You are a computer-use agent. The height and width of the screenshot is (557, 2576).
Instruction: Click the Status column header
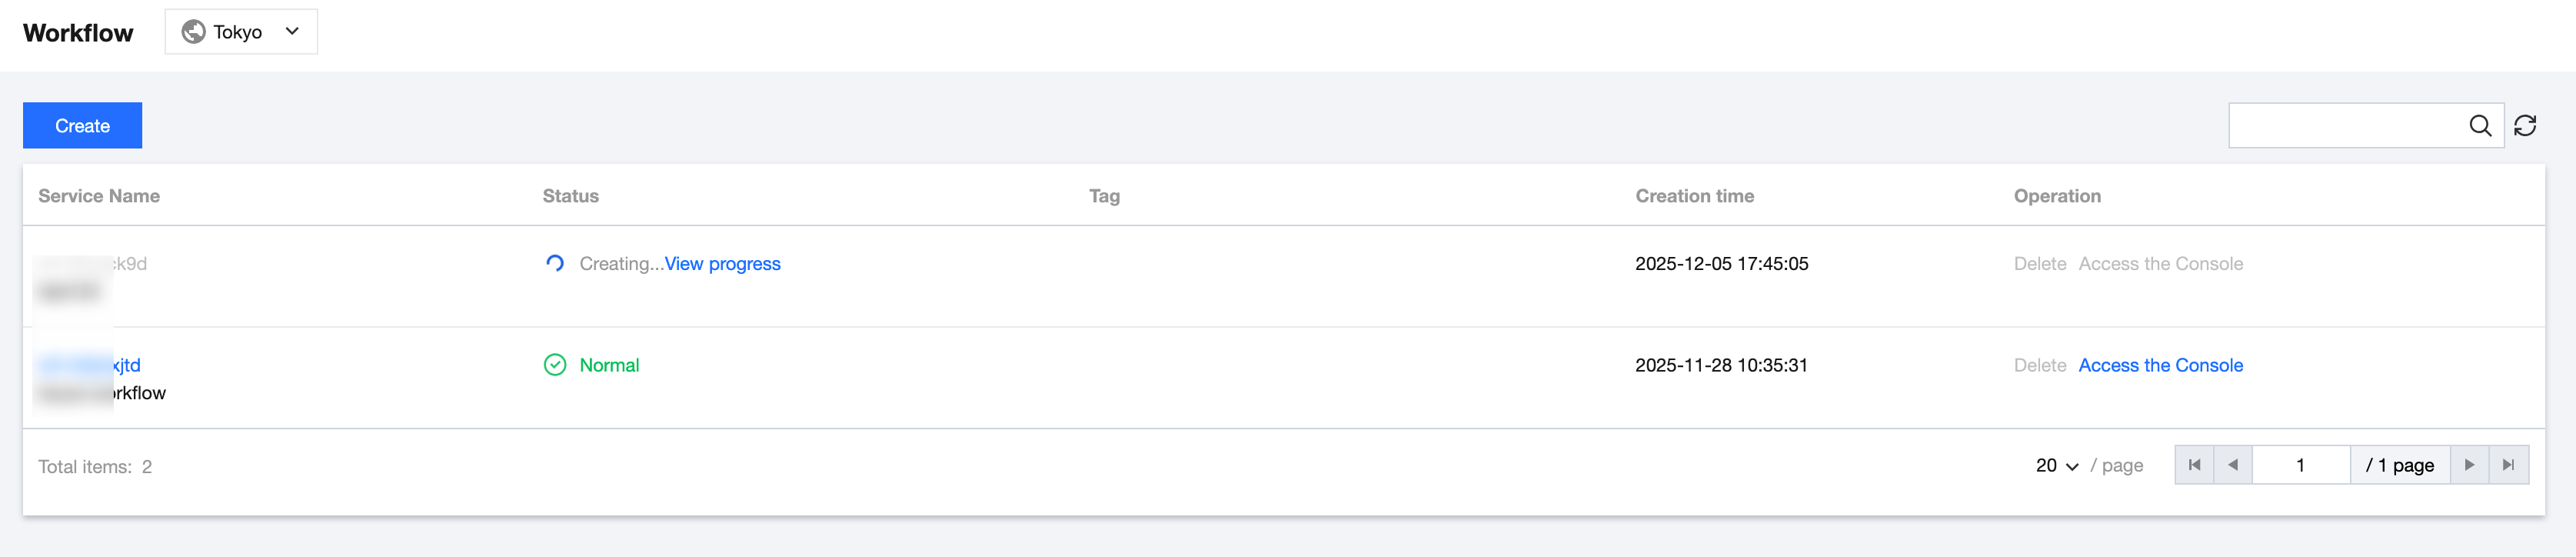coord(570,196)
